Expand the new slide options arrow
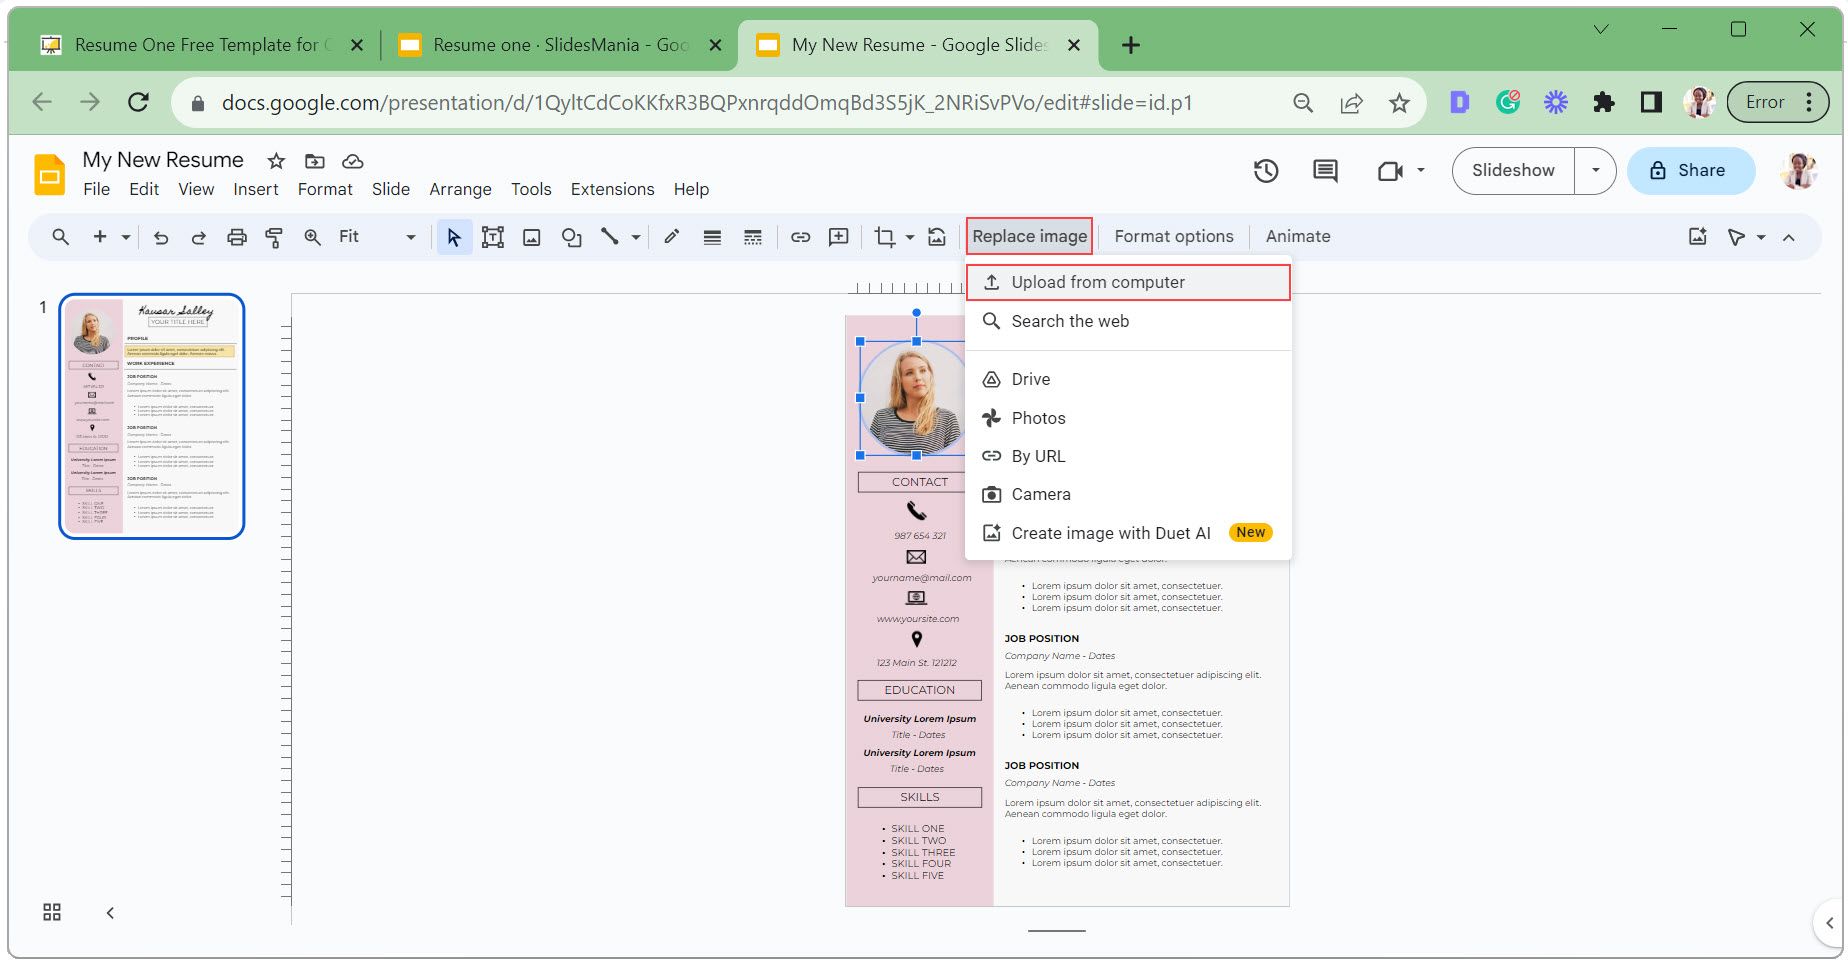This screenshot has height=965, width=1848. 126,237
